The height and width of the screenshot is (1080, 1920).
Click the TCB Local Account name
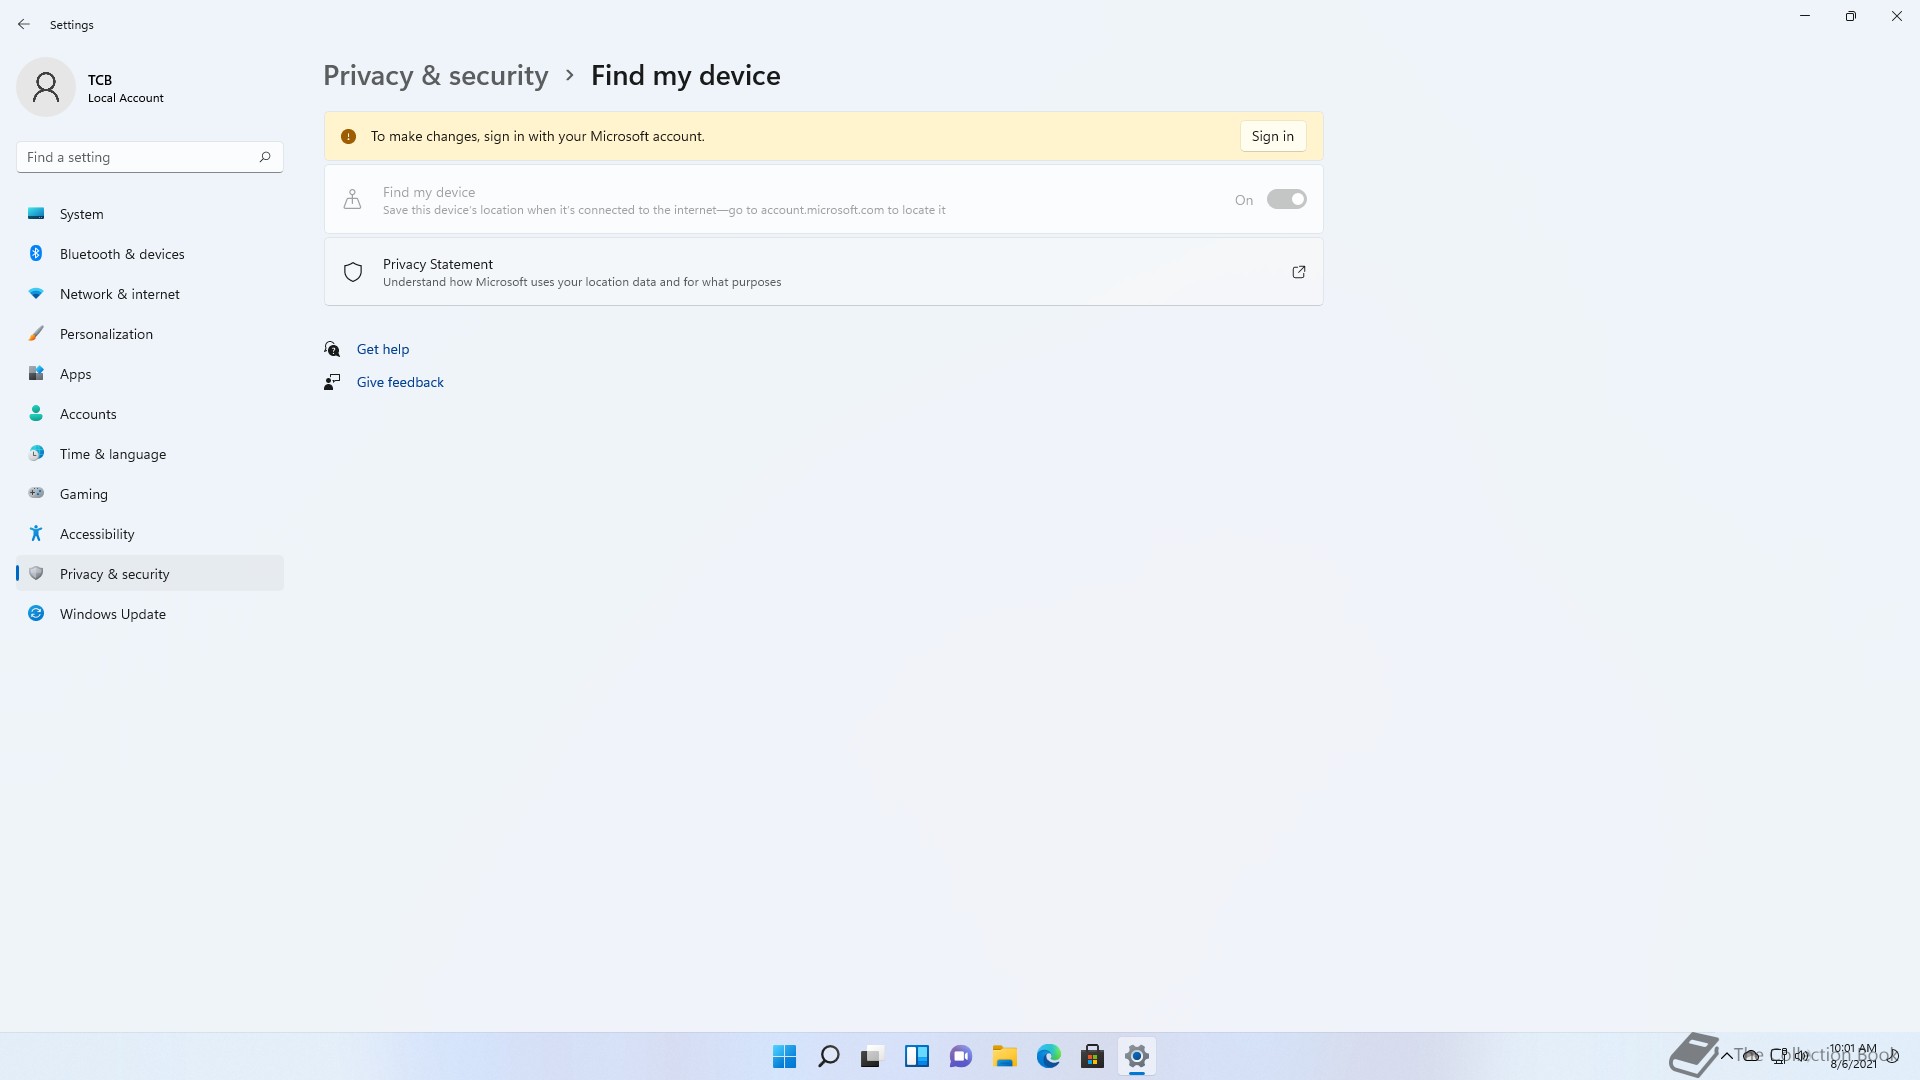pos(125,88)
